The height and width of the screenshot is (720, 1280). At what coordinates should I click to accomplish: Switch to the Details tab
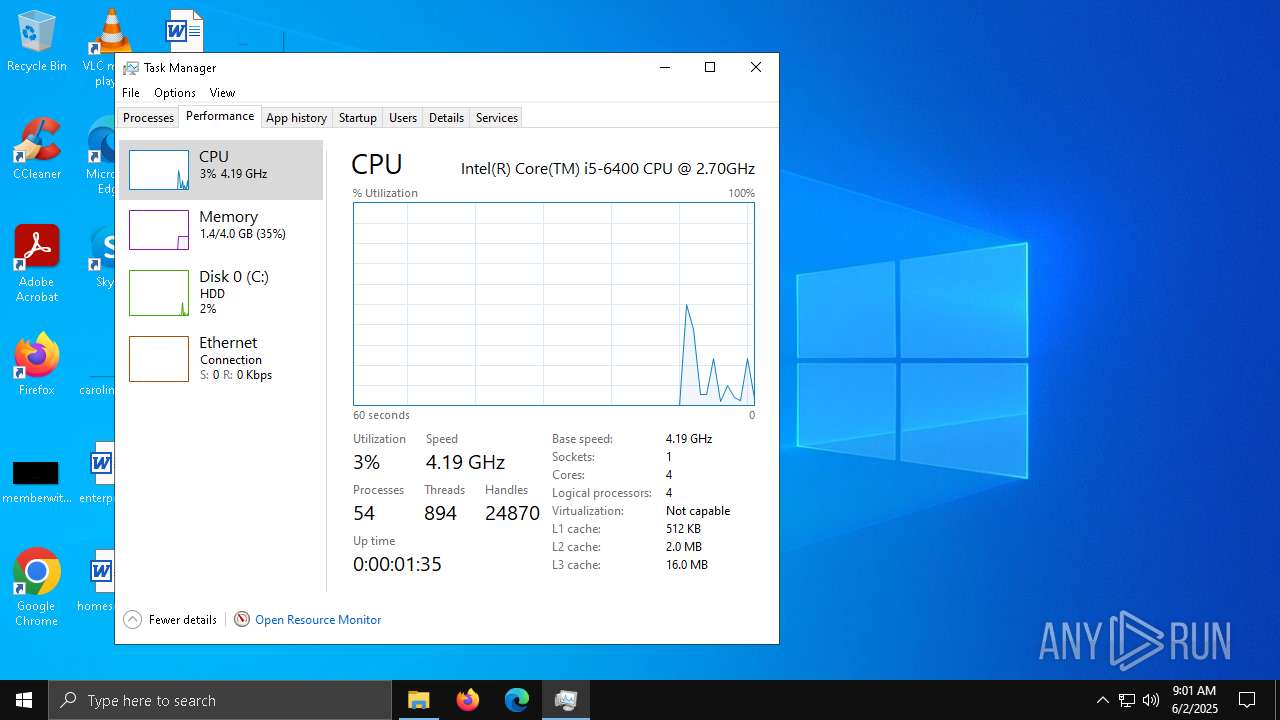[446, 118]
